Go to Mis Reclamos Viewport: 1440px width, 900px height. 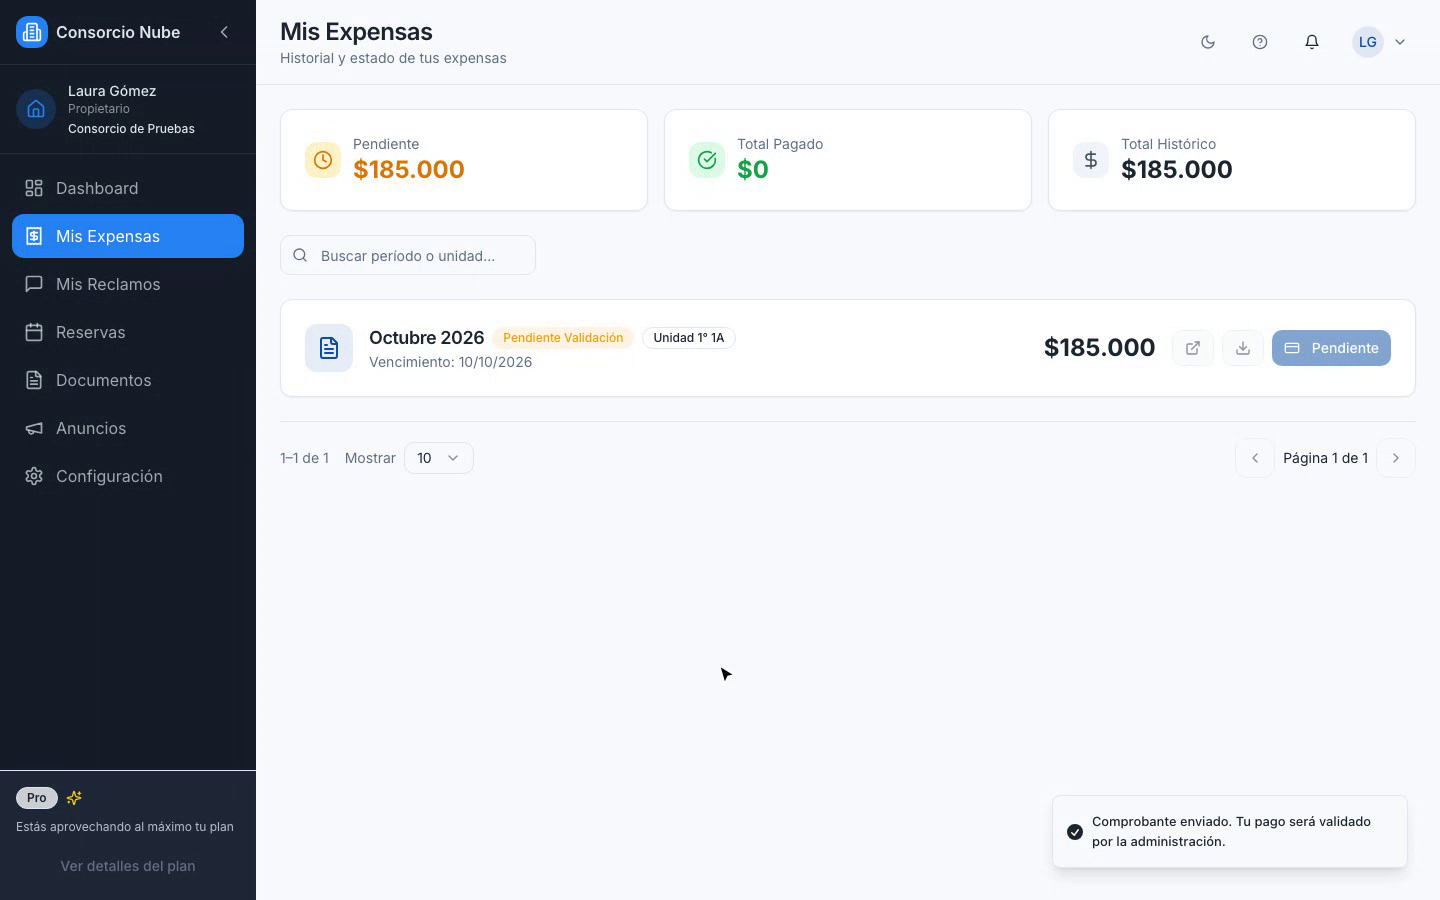(128, 284)
